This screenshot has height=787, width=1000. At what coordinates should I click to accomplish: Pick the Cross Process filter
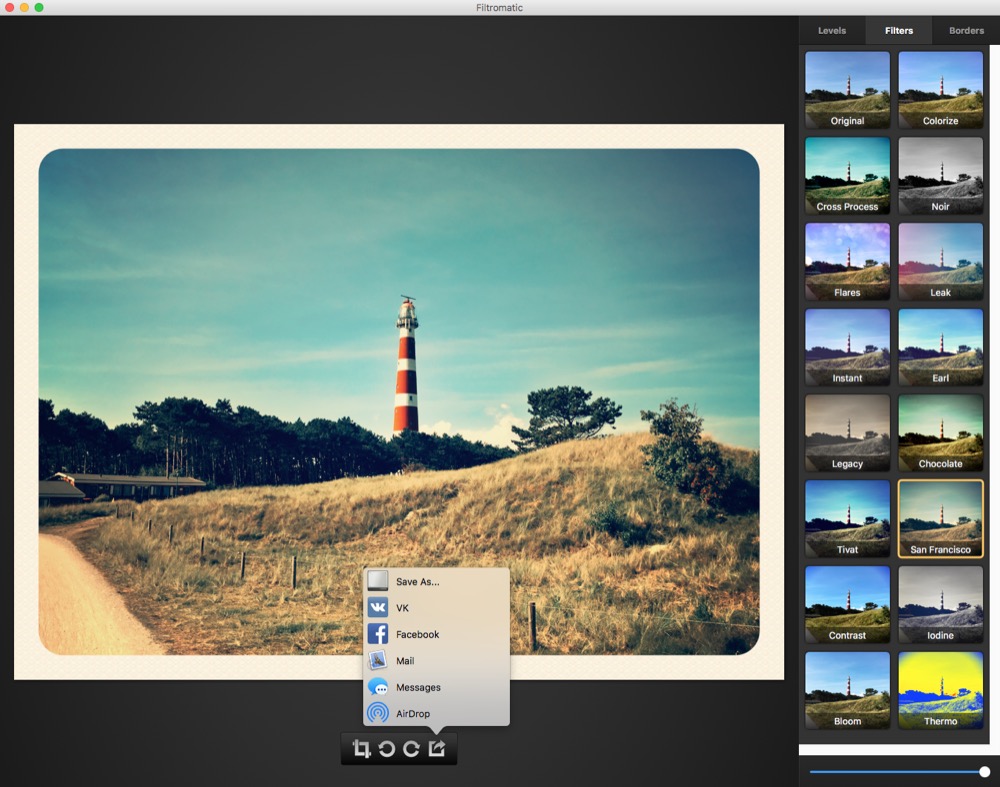pyautogui.click(x=847, y=175)
